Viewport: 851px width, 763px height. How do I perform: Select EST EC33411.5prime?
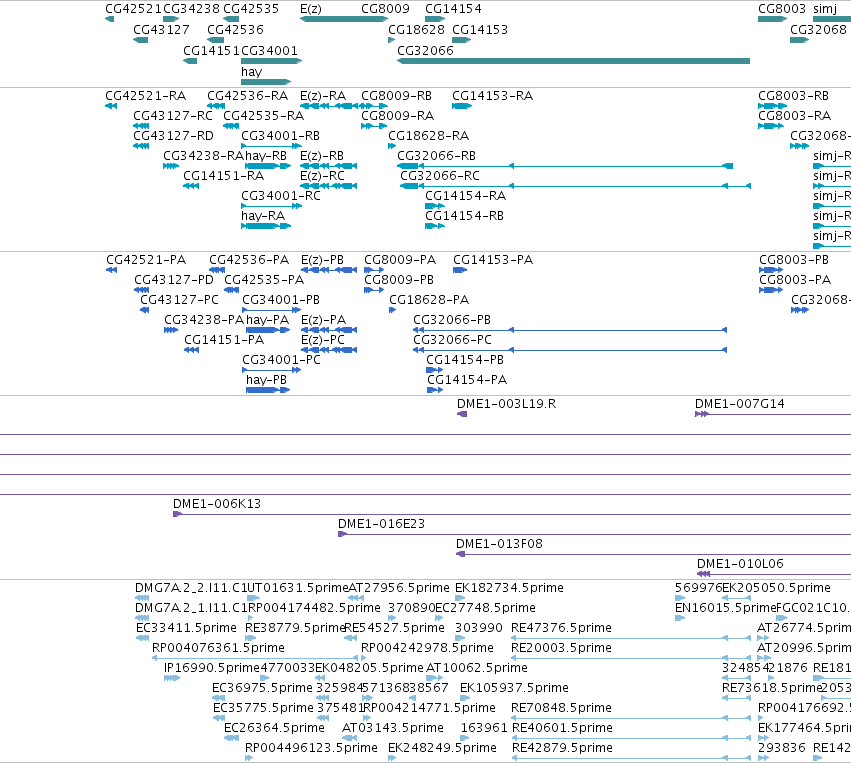pyautogui.click(x=186, y=628)
